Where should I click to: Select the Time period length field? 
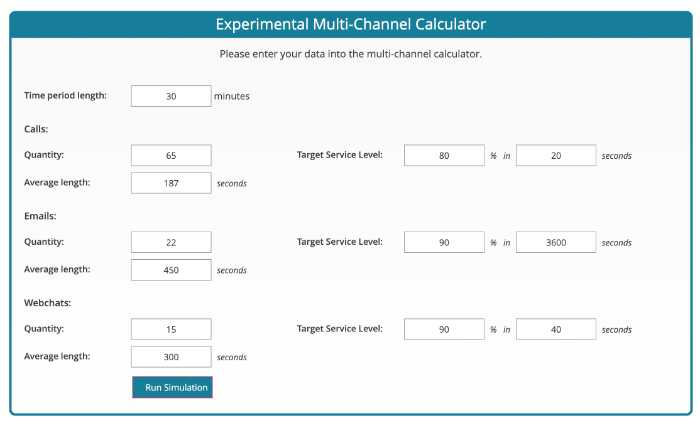pos(171,96)
